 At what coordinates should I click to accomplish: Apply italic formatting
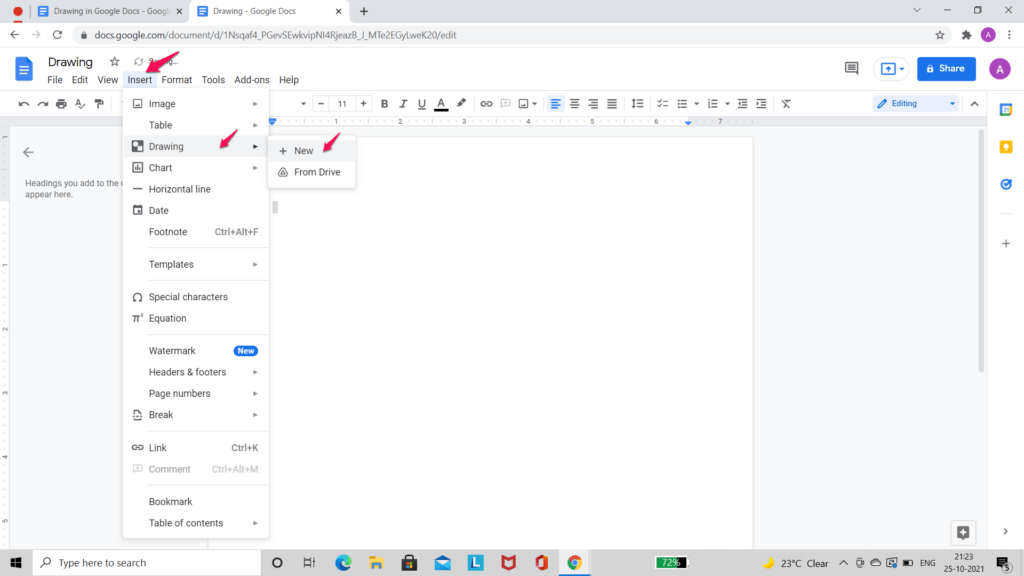point(403,103)
